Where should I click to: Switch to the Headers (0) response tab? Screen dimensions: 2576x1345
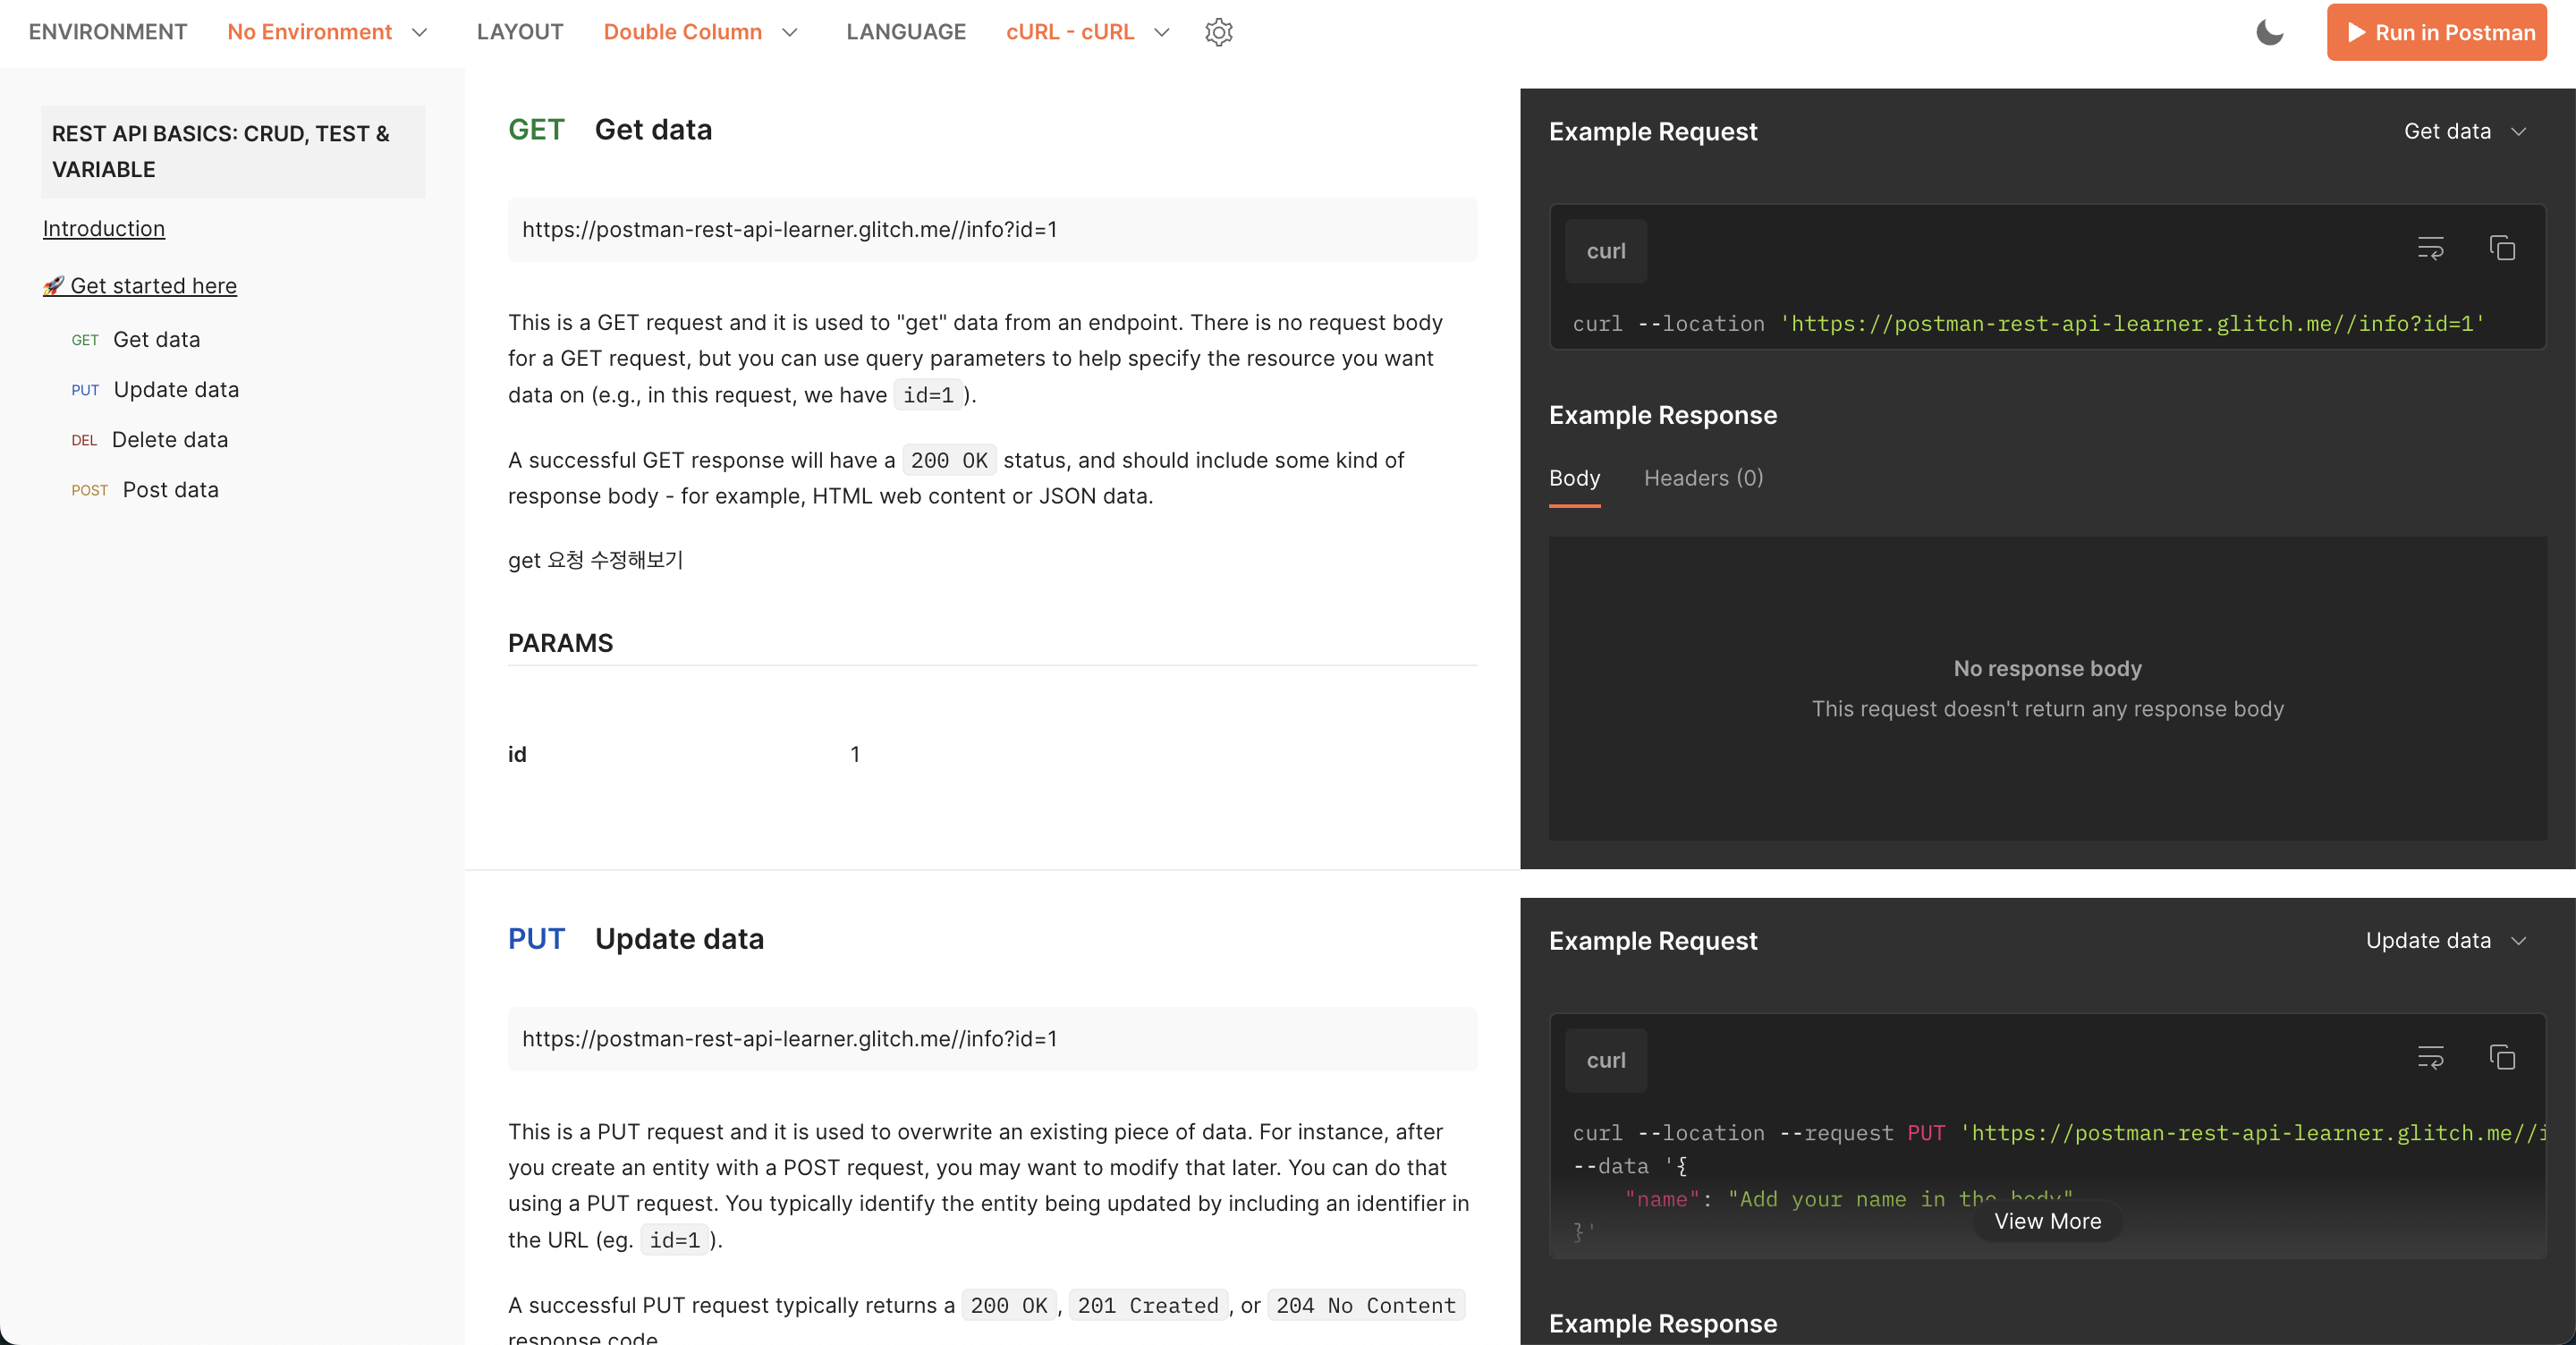[1703, 478]
